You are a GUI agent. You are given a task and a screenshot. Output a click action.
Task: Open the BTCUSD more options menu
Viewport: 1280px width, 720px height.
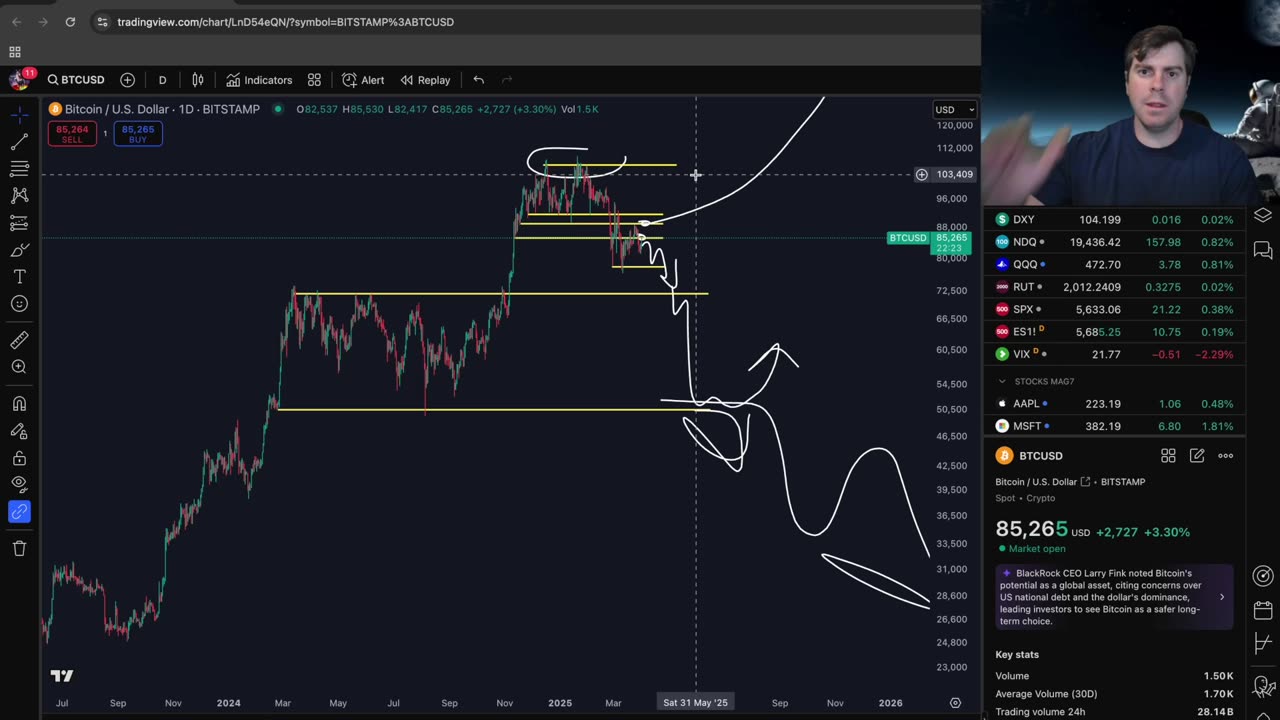click(1225, 456)
